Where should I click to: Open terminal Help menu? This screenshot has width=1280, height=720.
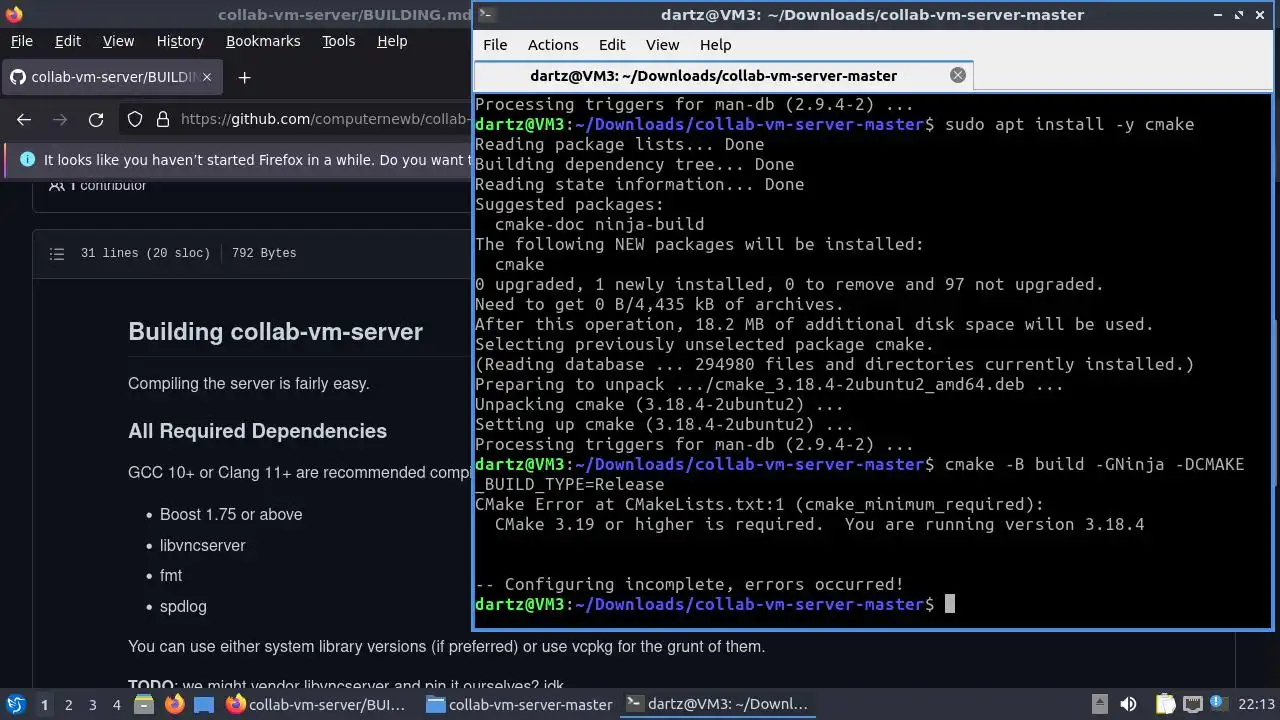715,45
